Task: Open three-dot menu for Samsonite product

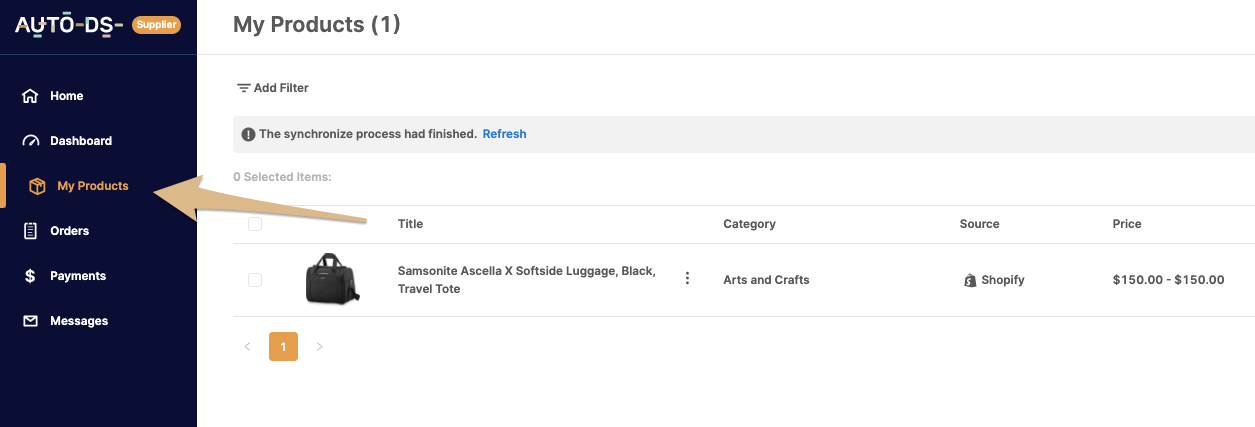Action: tap(687, 279)
